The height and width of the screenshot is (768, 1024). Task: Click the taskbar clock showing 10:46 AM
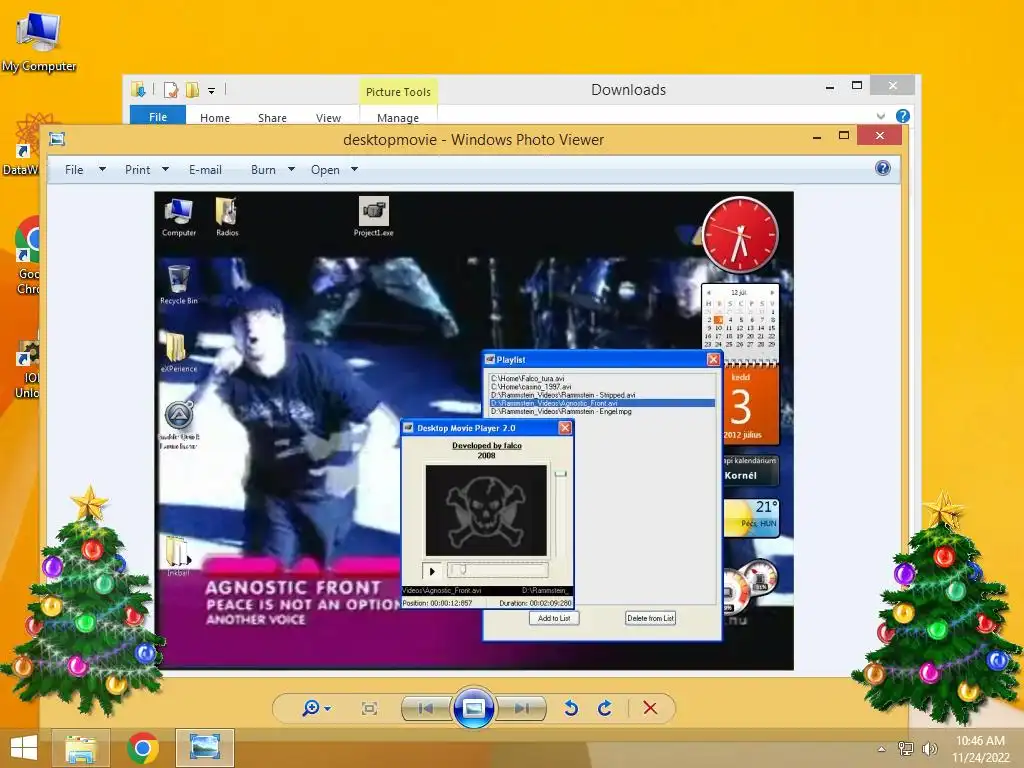[x=980, y=749]
